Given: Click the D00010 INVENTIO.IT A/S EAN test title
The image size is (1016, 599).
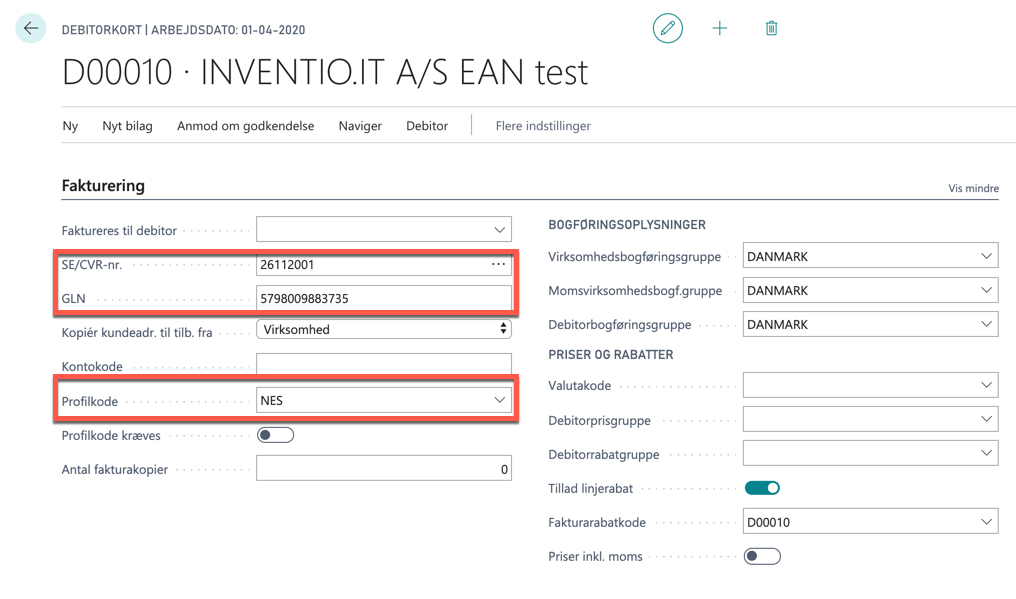Looking at the screenshot, I should (325, 72).
